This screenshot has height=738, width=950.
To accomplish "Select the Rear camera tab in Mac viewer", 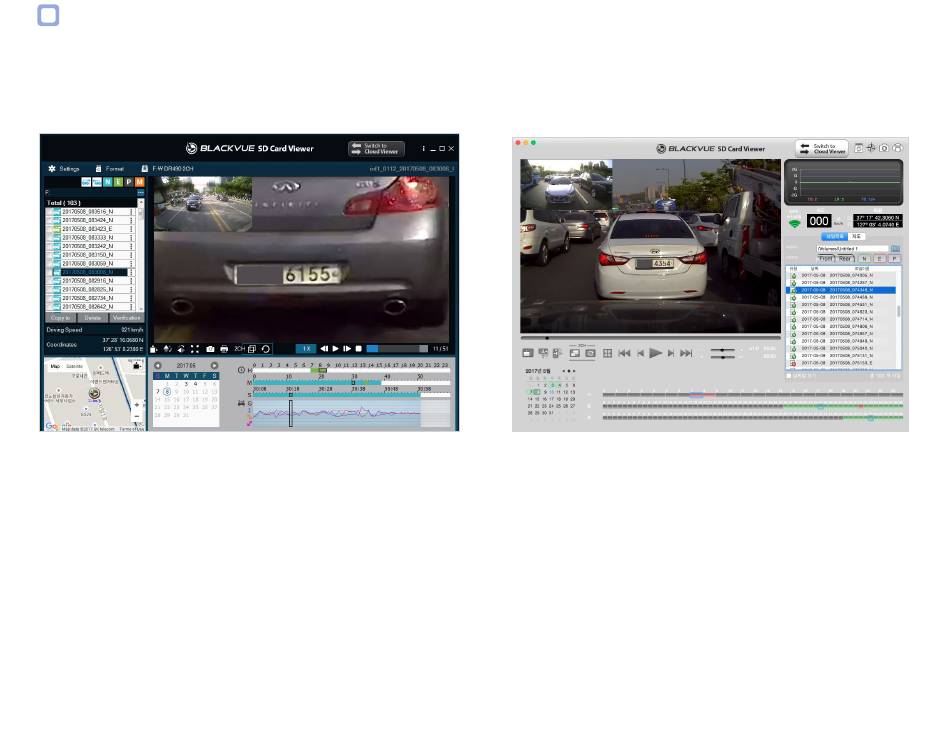I will pyautogui.click(x=846, y=258).
